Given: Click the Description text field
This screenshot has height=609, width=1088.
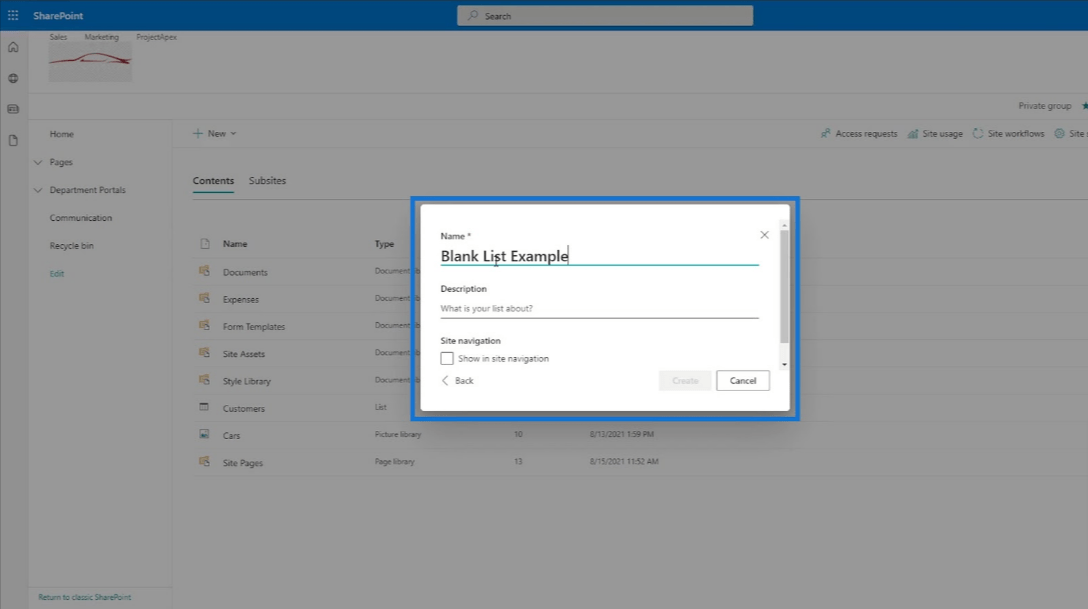Looking at the screenshot, I should [x=599, y=309].
